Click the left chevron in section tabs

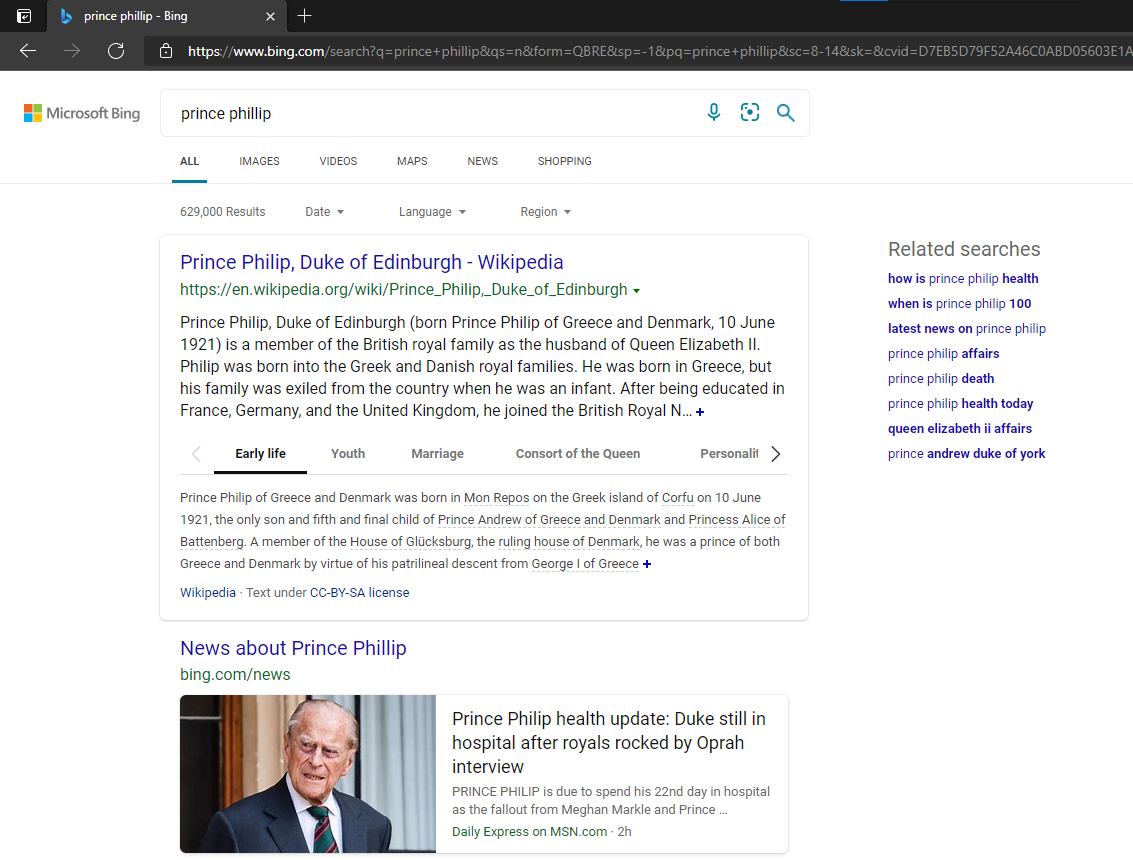point(196,454)
